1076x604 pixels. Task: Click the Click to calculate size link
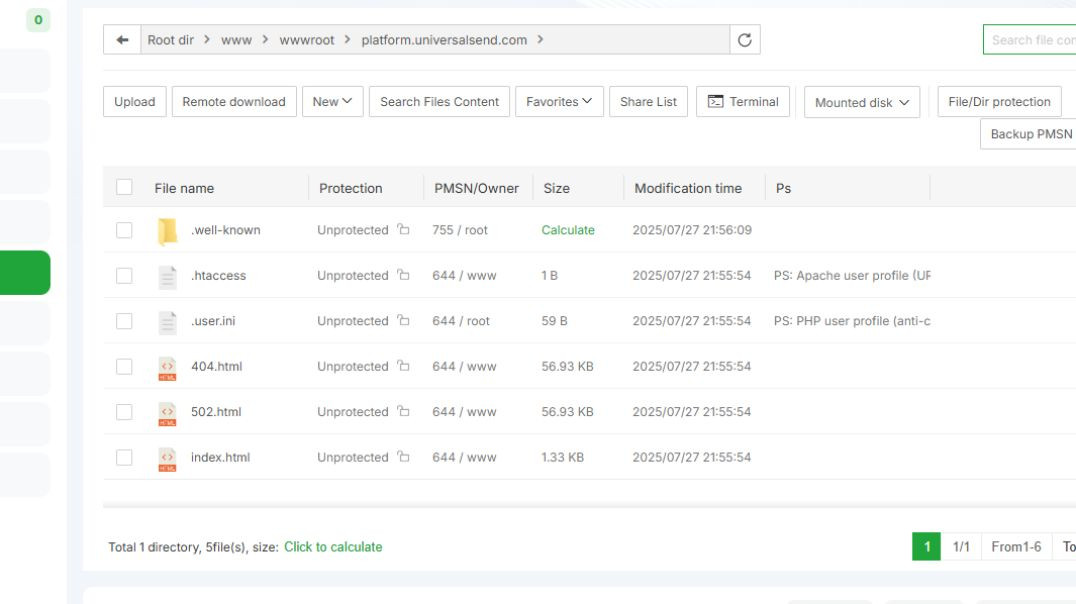pyautogui.click(x=331, y=546)
